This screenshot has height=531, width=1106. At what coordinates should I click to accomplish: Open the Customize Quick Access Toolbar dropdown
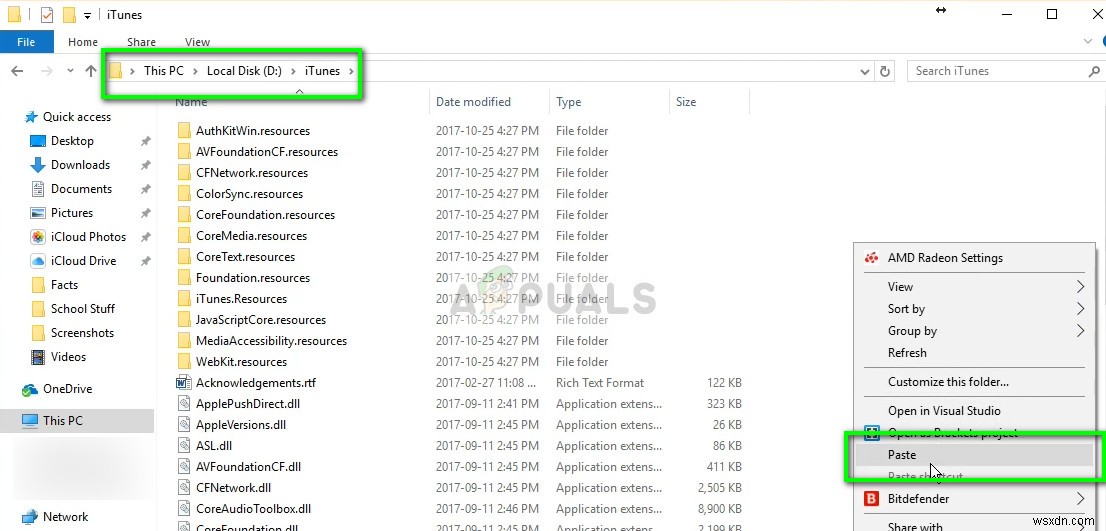(87, 15)
